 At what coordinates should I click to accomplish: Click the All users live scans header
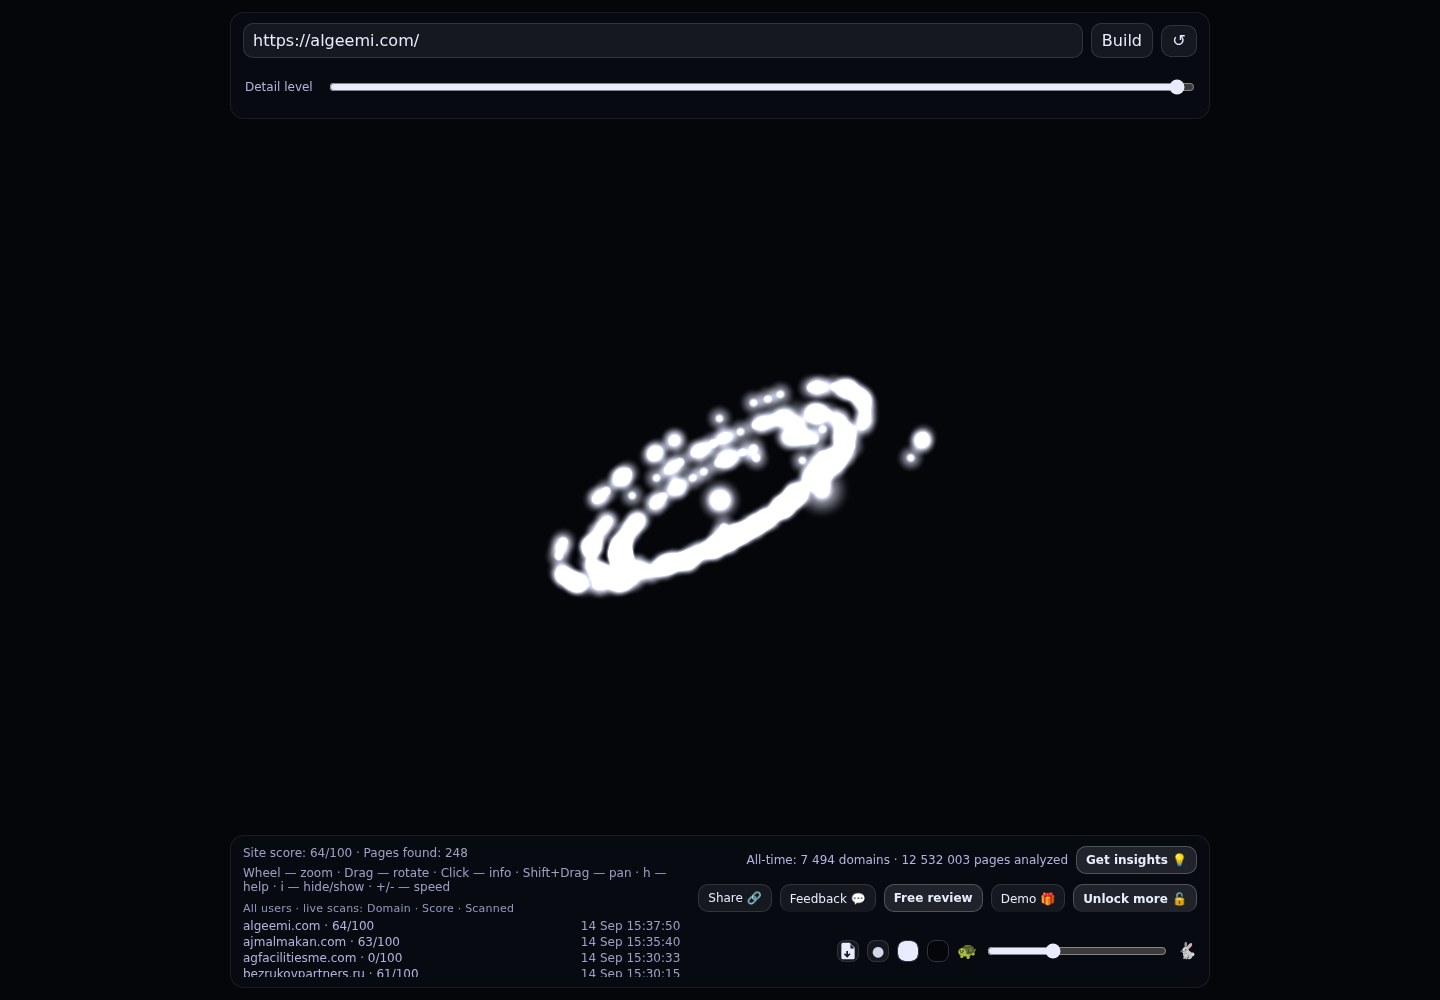[x=378, y=908]
